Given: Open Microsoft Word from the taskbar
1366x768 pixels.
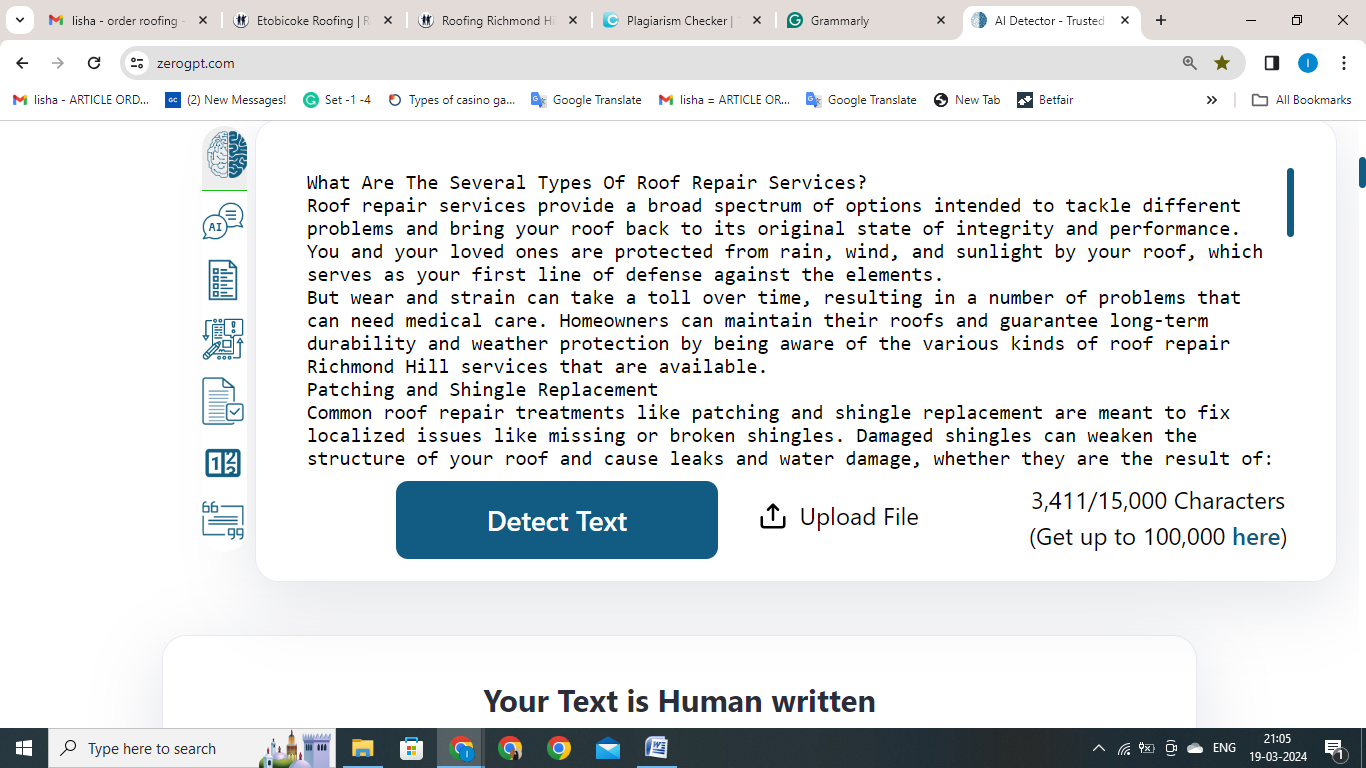Looking at the screenshot, I should pos(657,748).
